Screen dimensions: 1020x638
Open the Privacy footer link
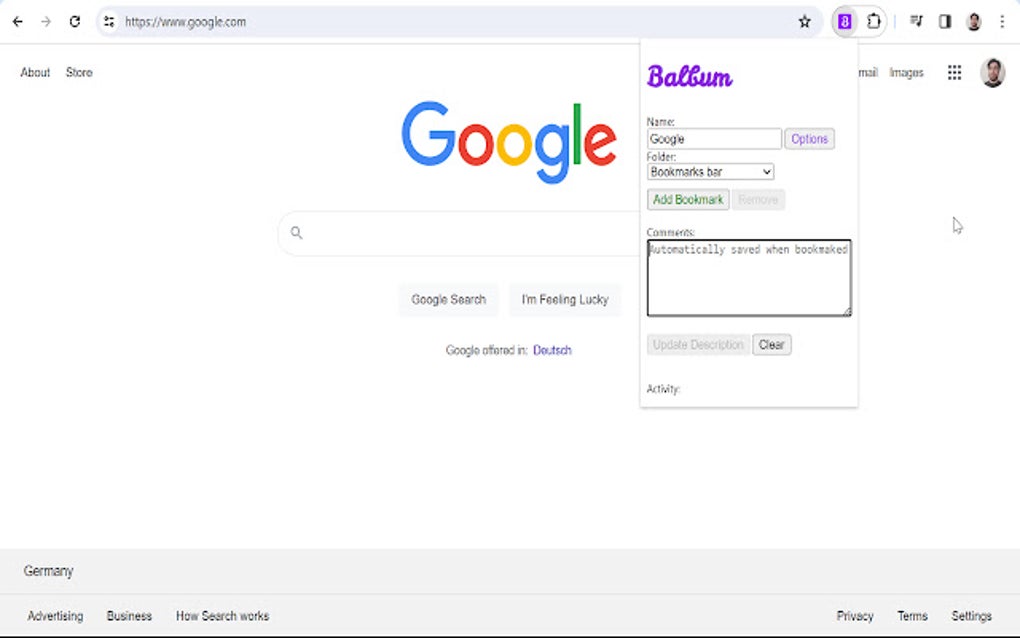pos(855,616)
